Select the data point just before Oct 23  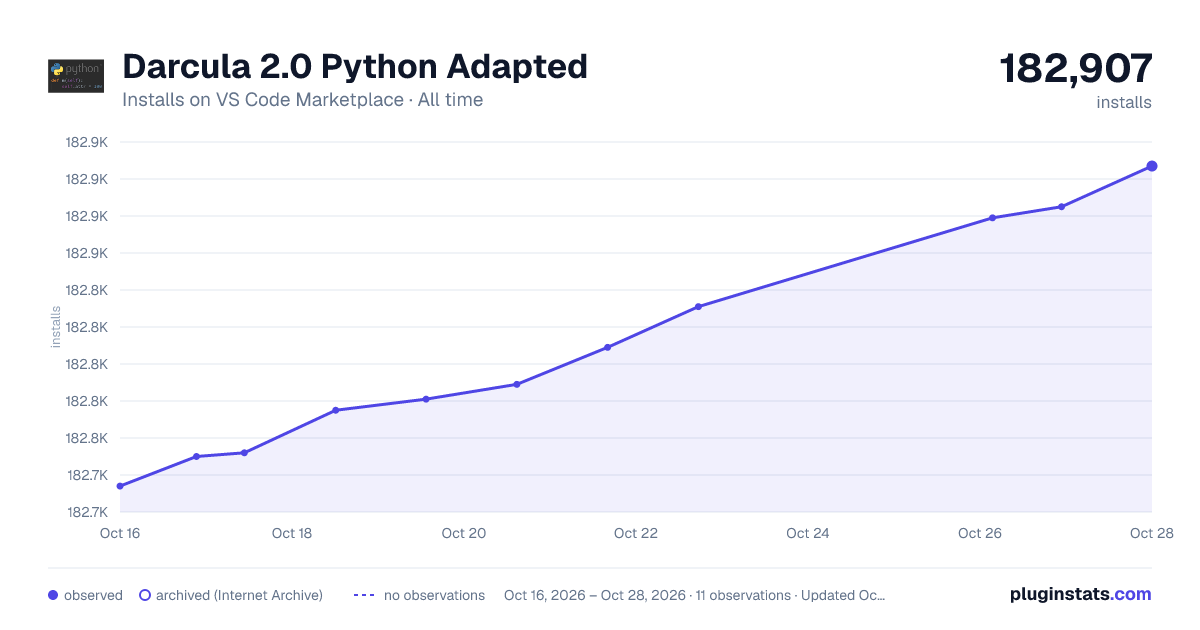698,307
